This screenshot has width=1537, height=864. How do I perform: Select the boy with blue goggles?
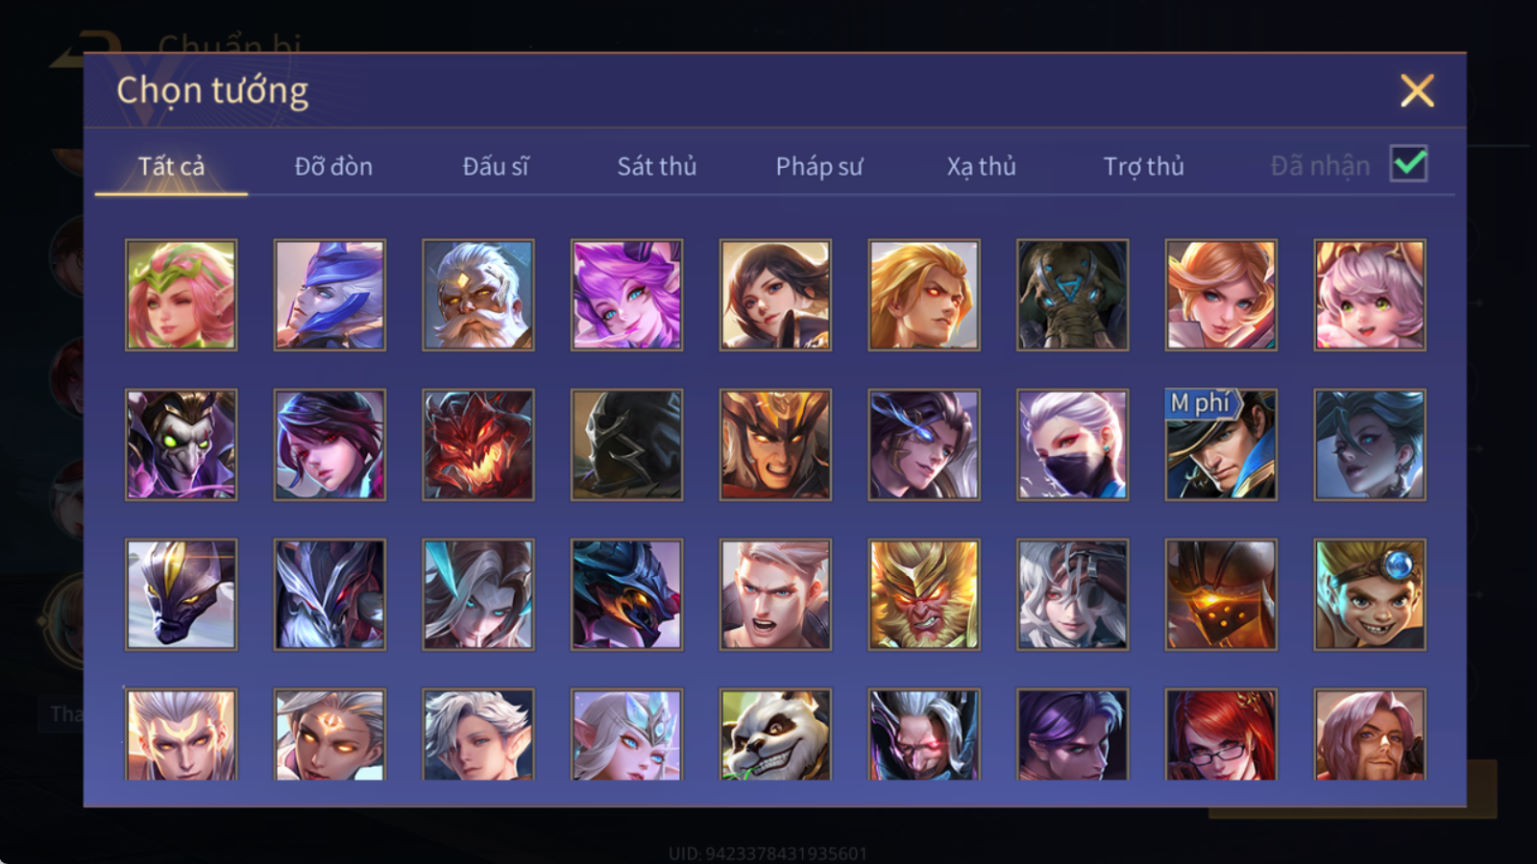(1370, 595)
